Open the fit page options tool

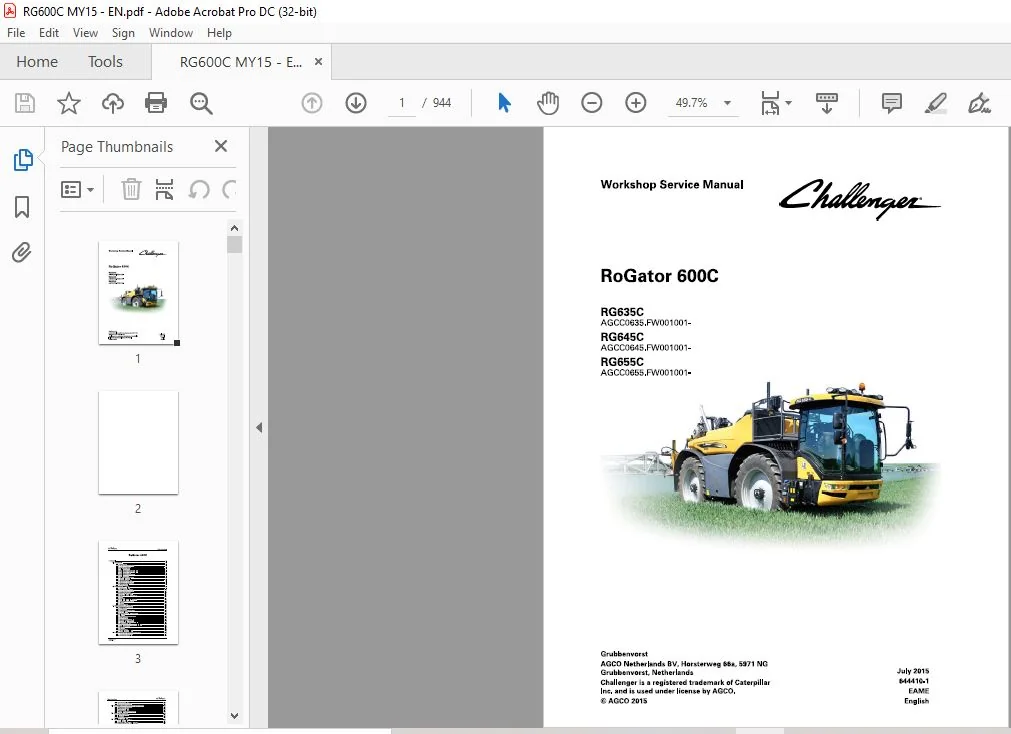[770, 103]
